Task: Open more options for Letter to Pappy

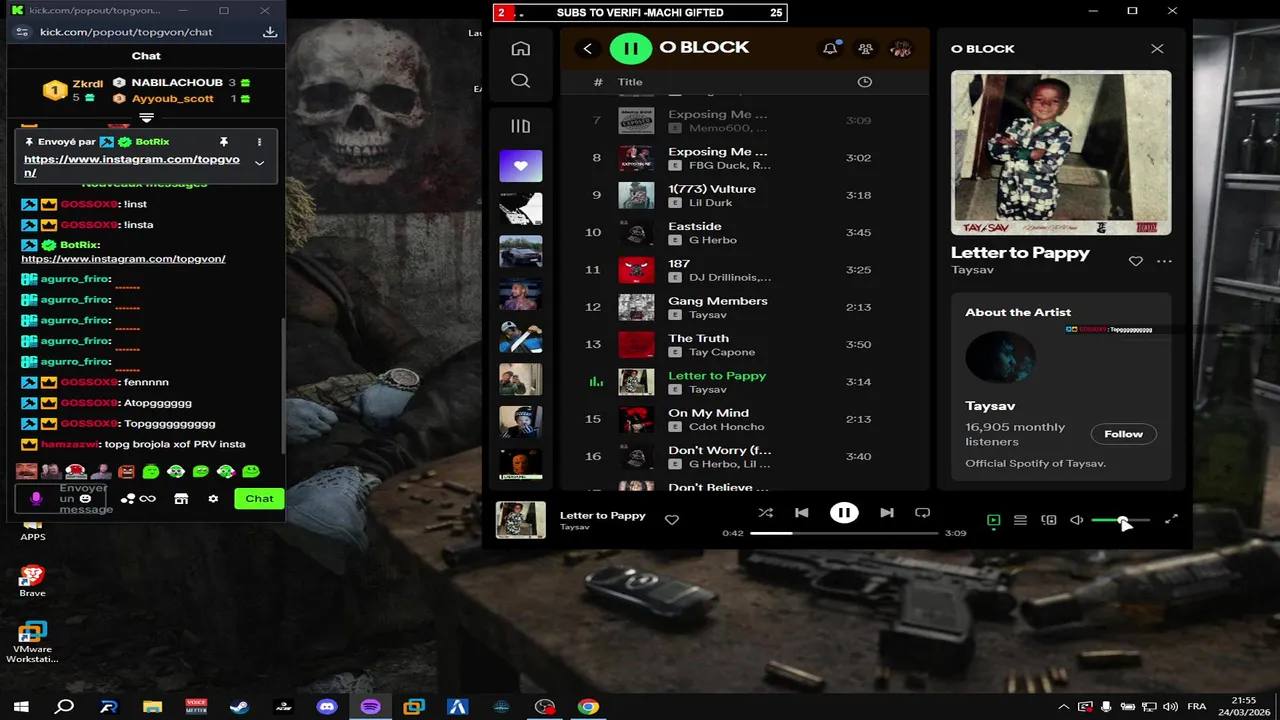Action: [x=1164, y=261]
